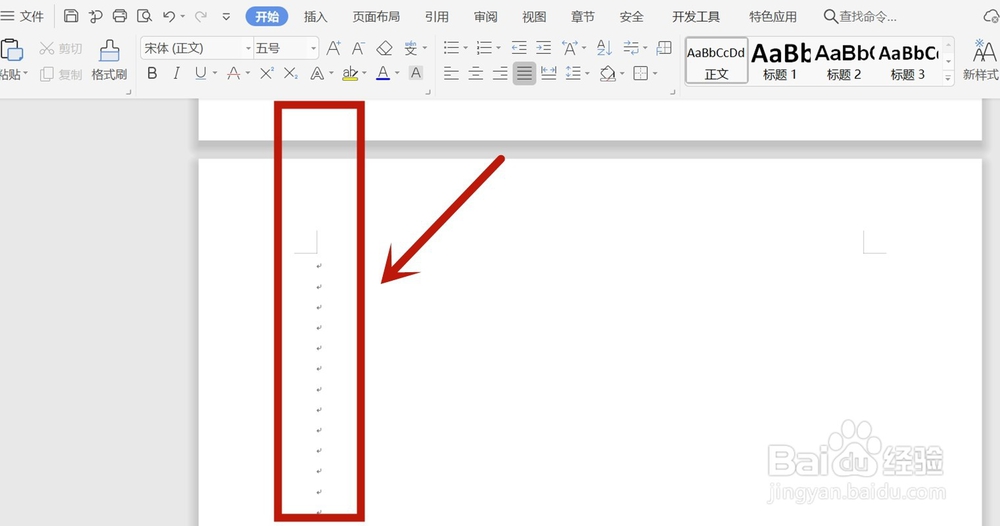Open the font size 五号 dropdown
The image size is (1000, 526).
point(313,48)
